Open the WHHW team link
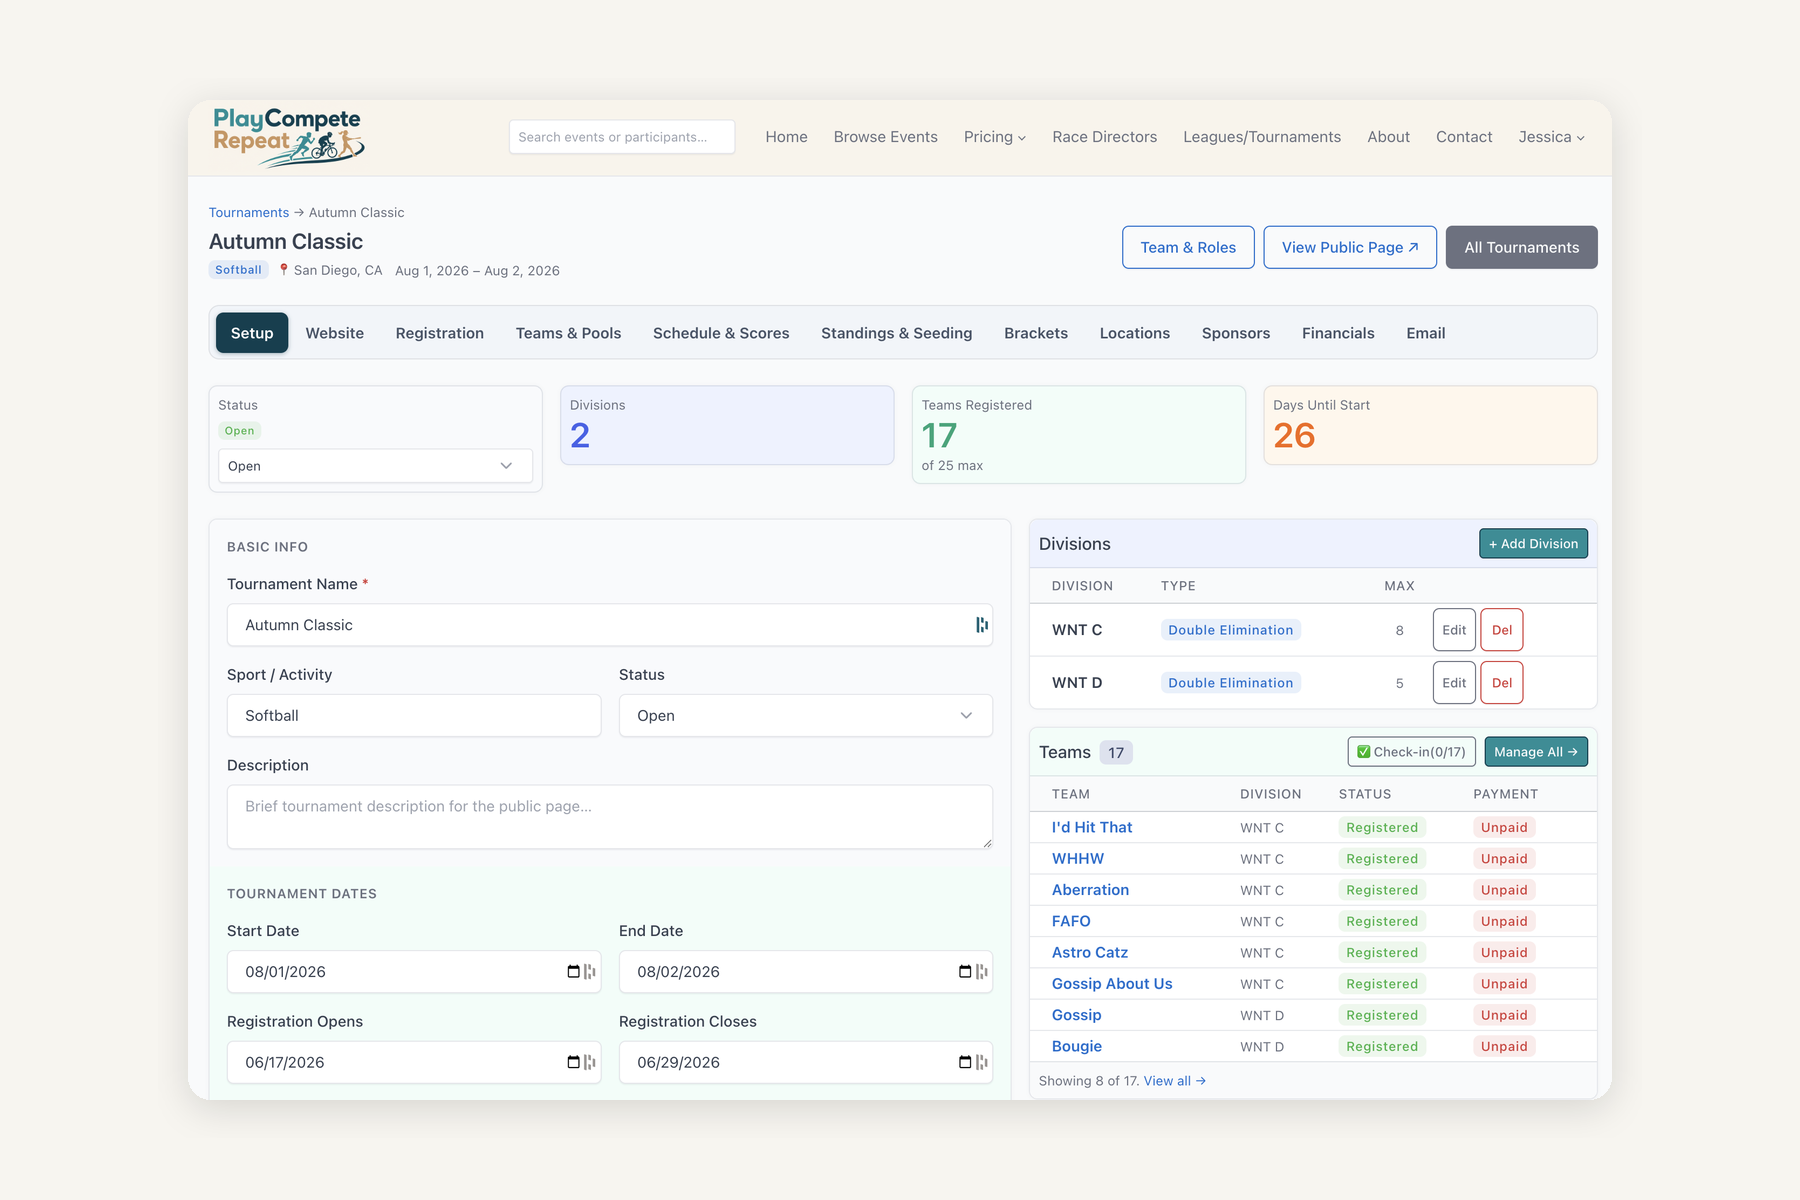 coord(1078,859)
